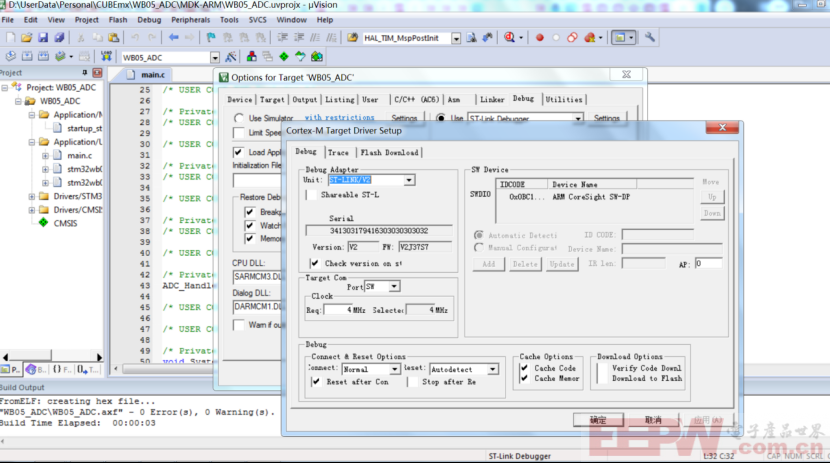Select the Manual Configuration radio button
This screenshot has width=830, height=463.
[x=479, y=248]
